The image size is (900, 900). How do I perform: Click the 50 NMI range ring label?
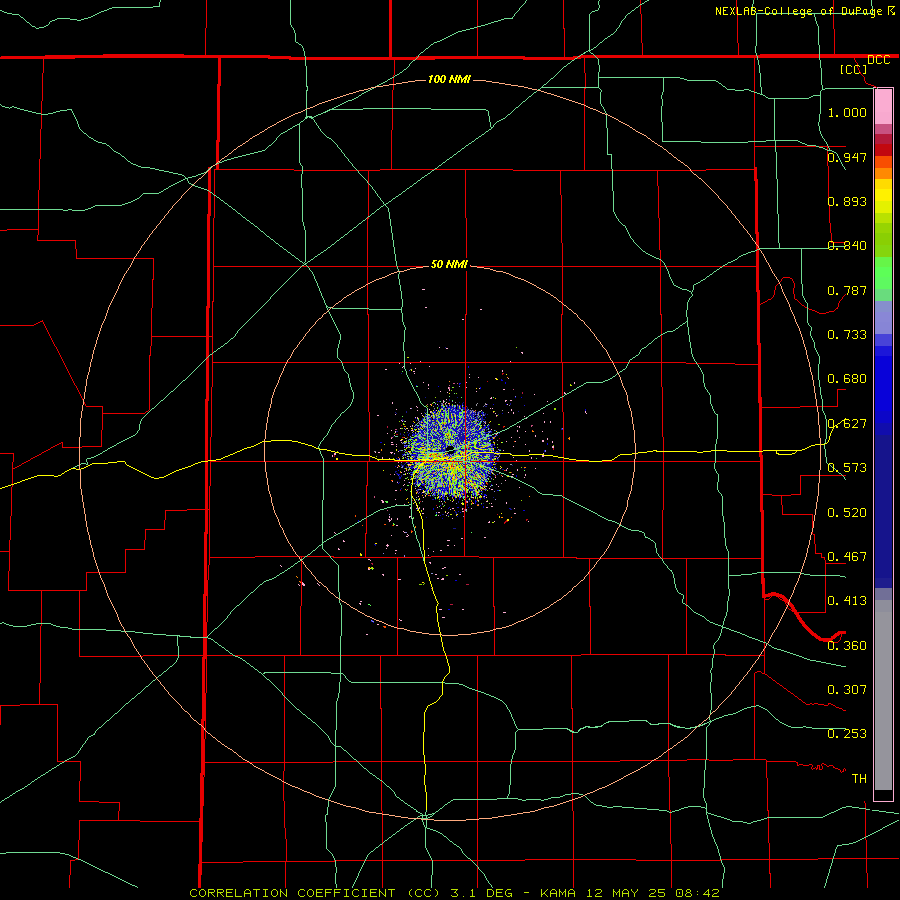pos(449,264)
